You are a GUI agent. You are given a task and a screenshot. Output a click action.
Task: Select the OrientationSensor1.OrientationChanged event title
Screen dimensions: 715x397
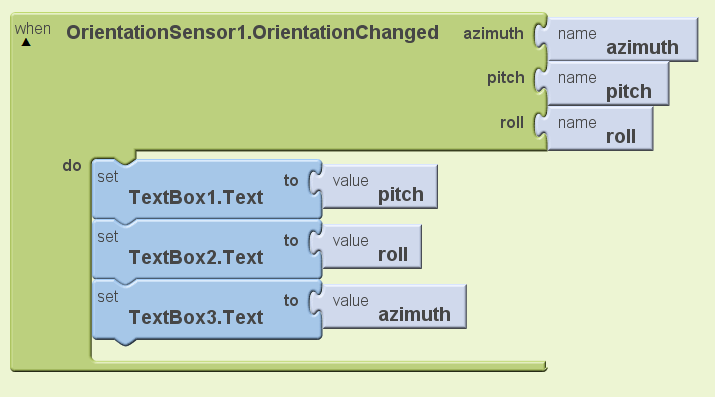coord(252,33)
